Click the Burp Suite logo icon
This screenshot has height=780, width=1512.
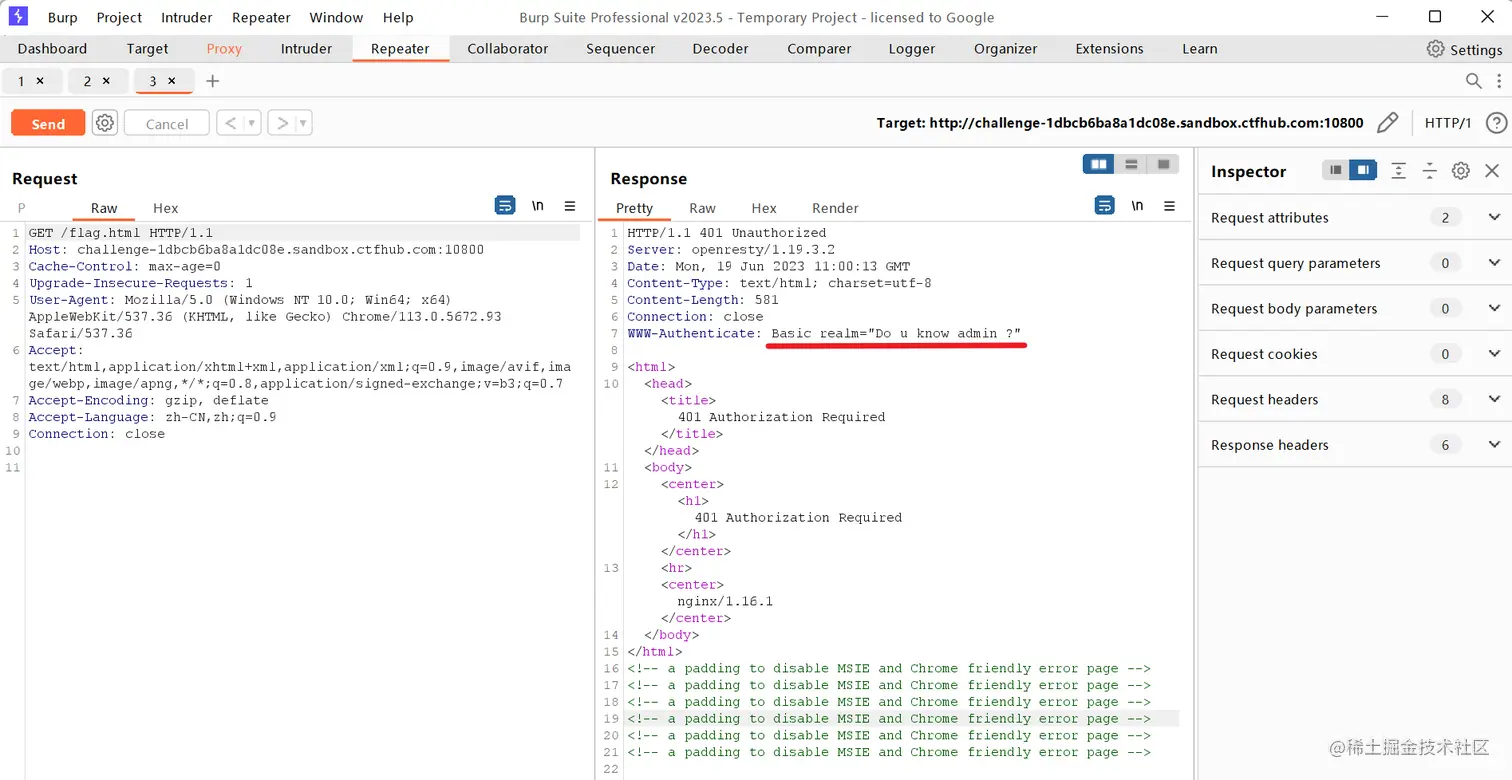(18, 17)
